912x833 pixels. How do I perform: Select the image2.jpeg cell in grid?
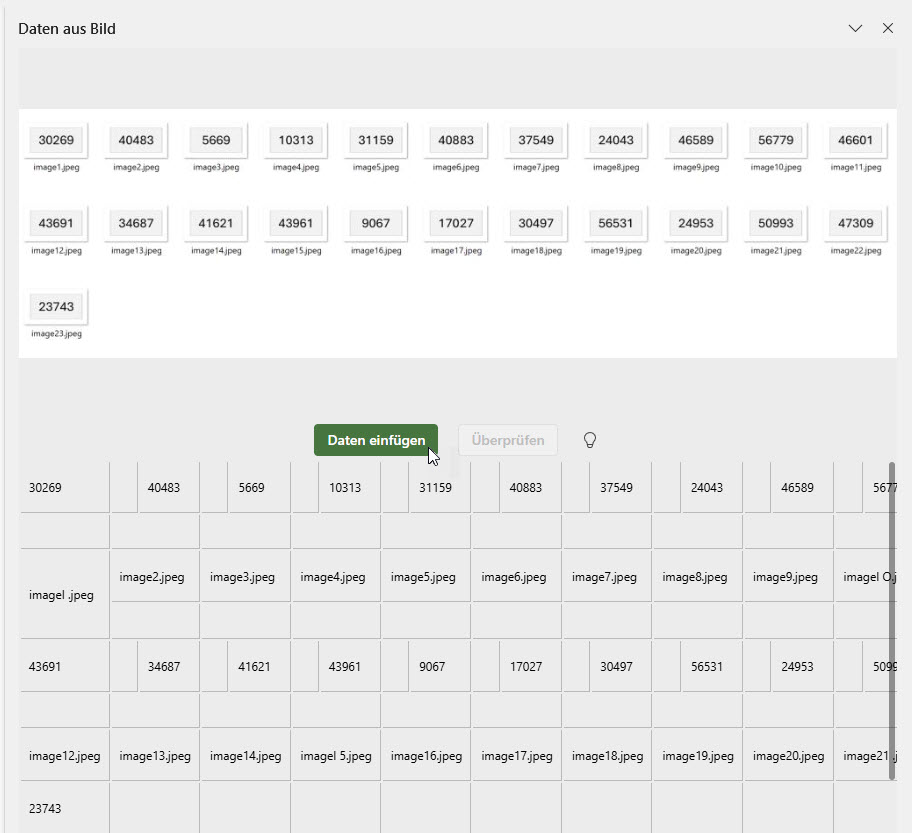152,577
